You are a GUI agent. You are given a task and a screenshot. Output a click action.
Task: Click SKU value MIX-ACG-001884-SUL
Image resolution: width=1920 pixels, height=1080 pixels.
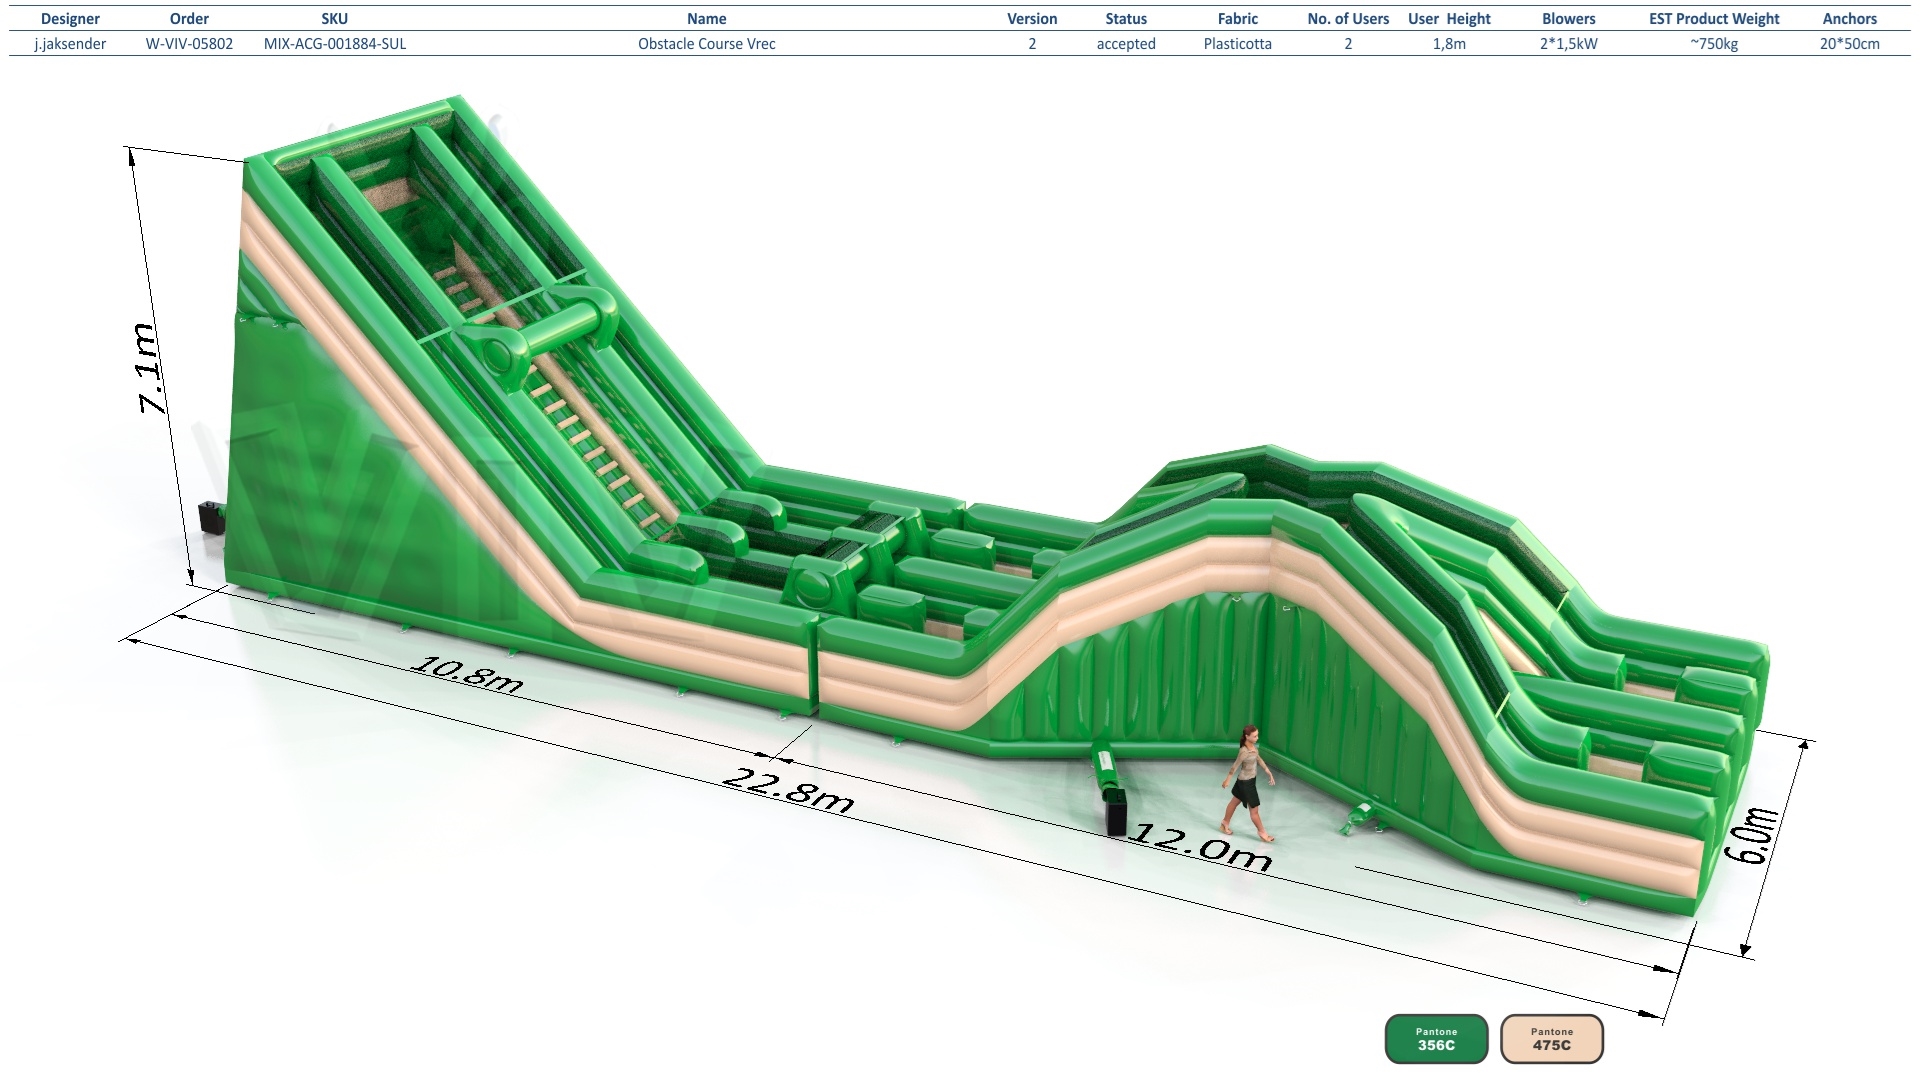(335, 44)
